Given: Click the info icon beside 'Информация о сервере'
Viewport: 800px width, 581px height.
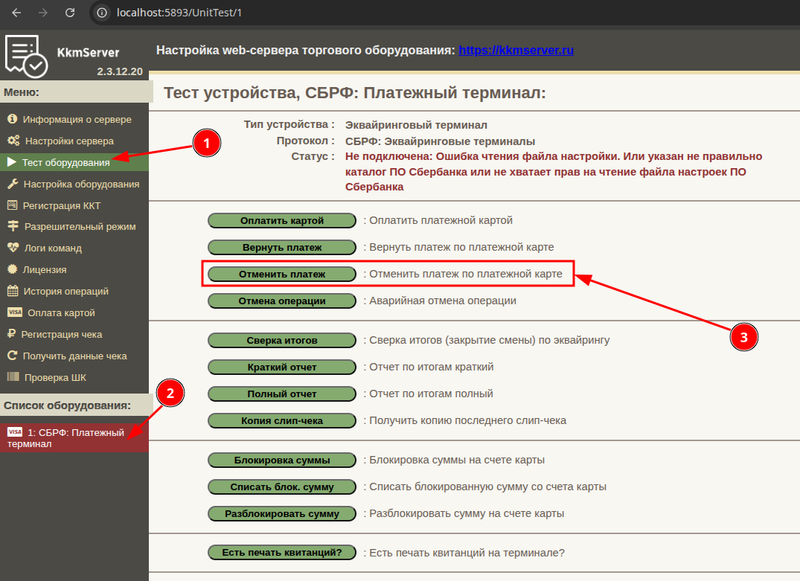Looking at the screenshot, I should (x=13, y=119).
